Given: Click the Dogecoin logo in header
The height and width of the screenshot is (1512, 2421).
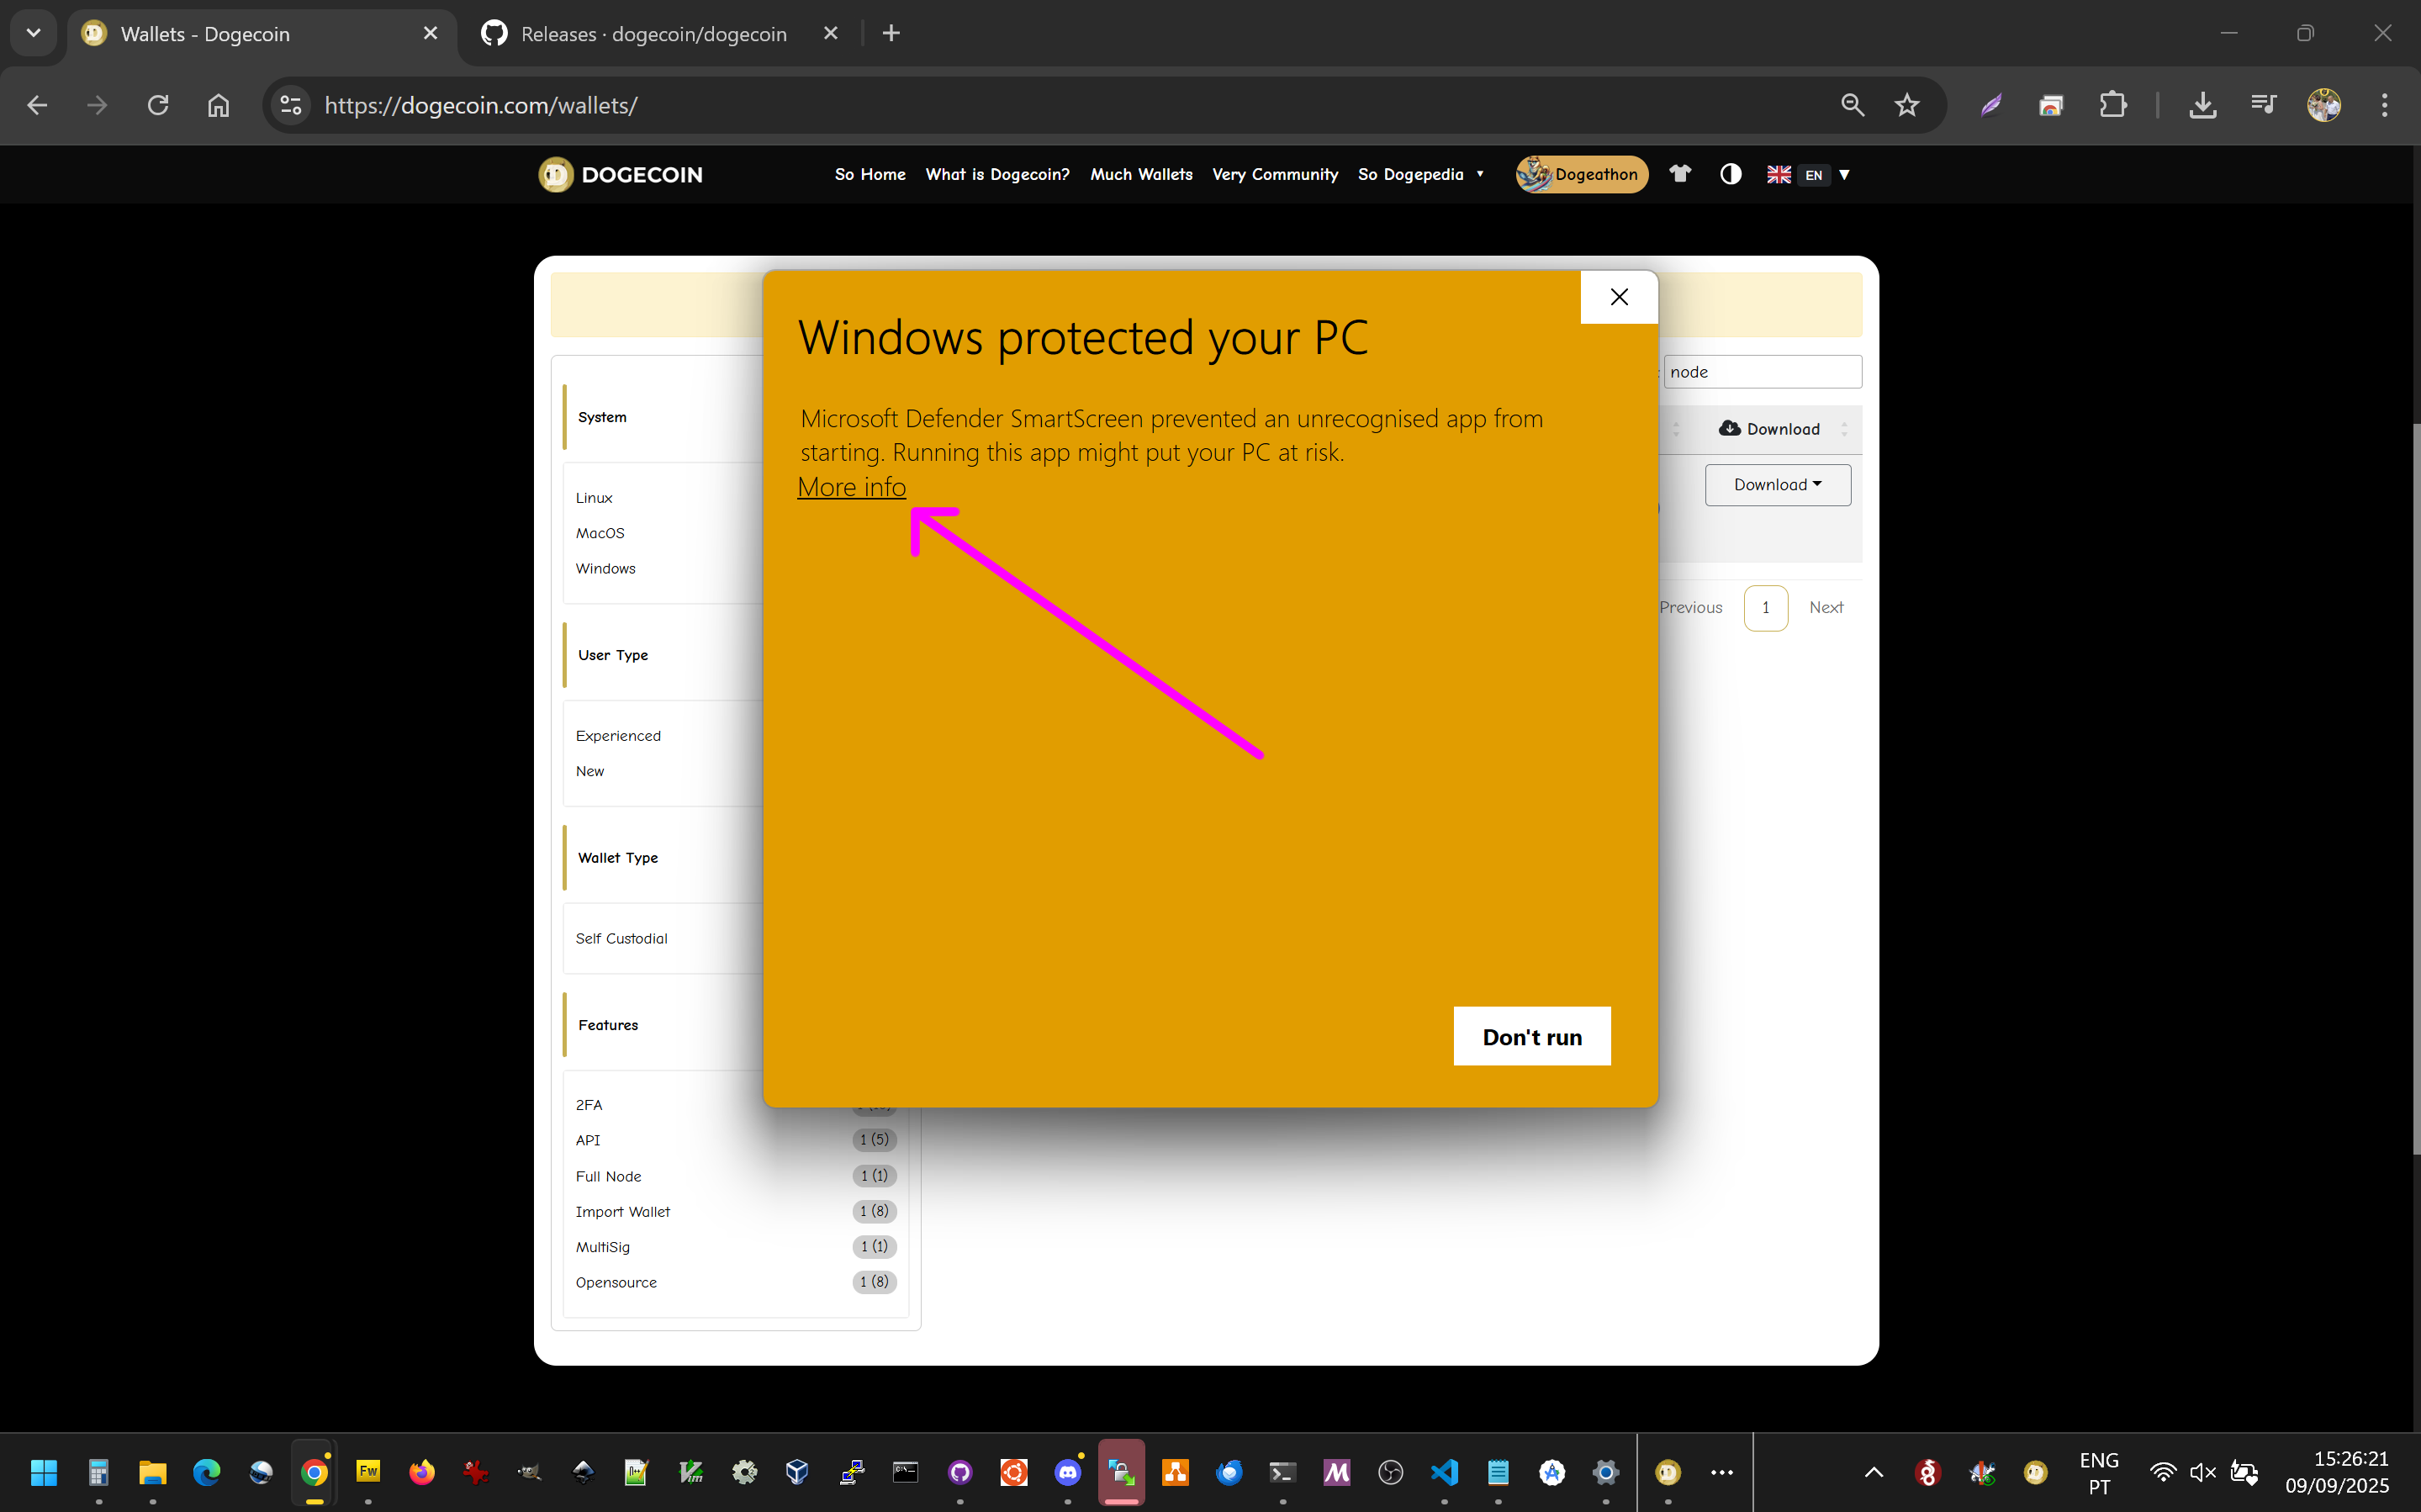Looking at the screenshot, I should click(x=621, y=174).
